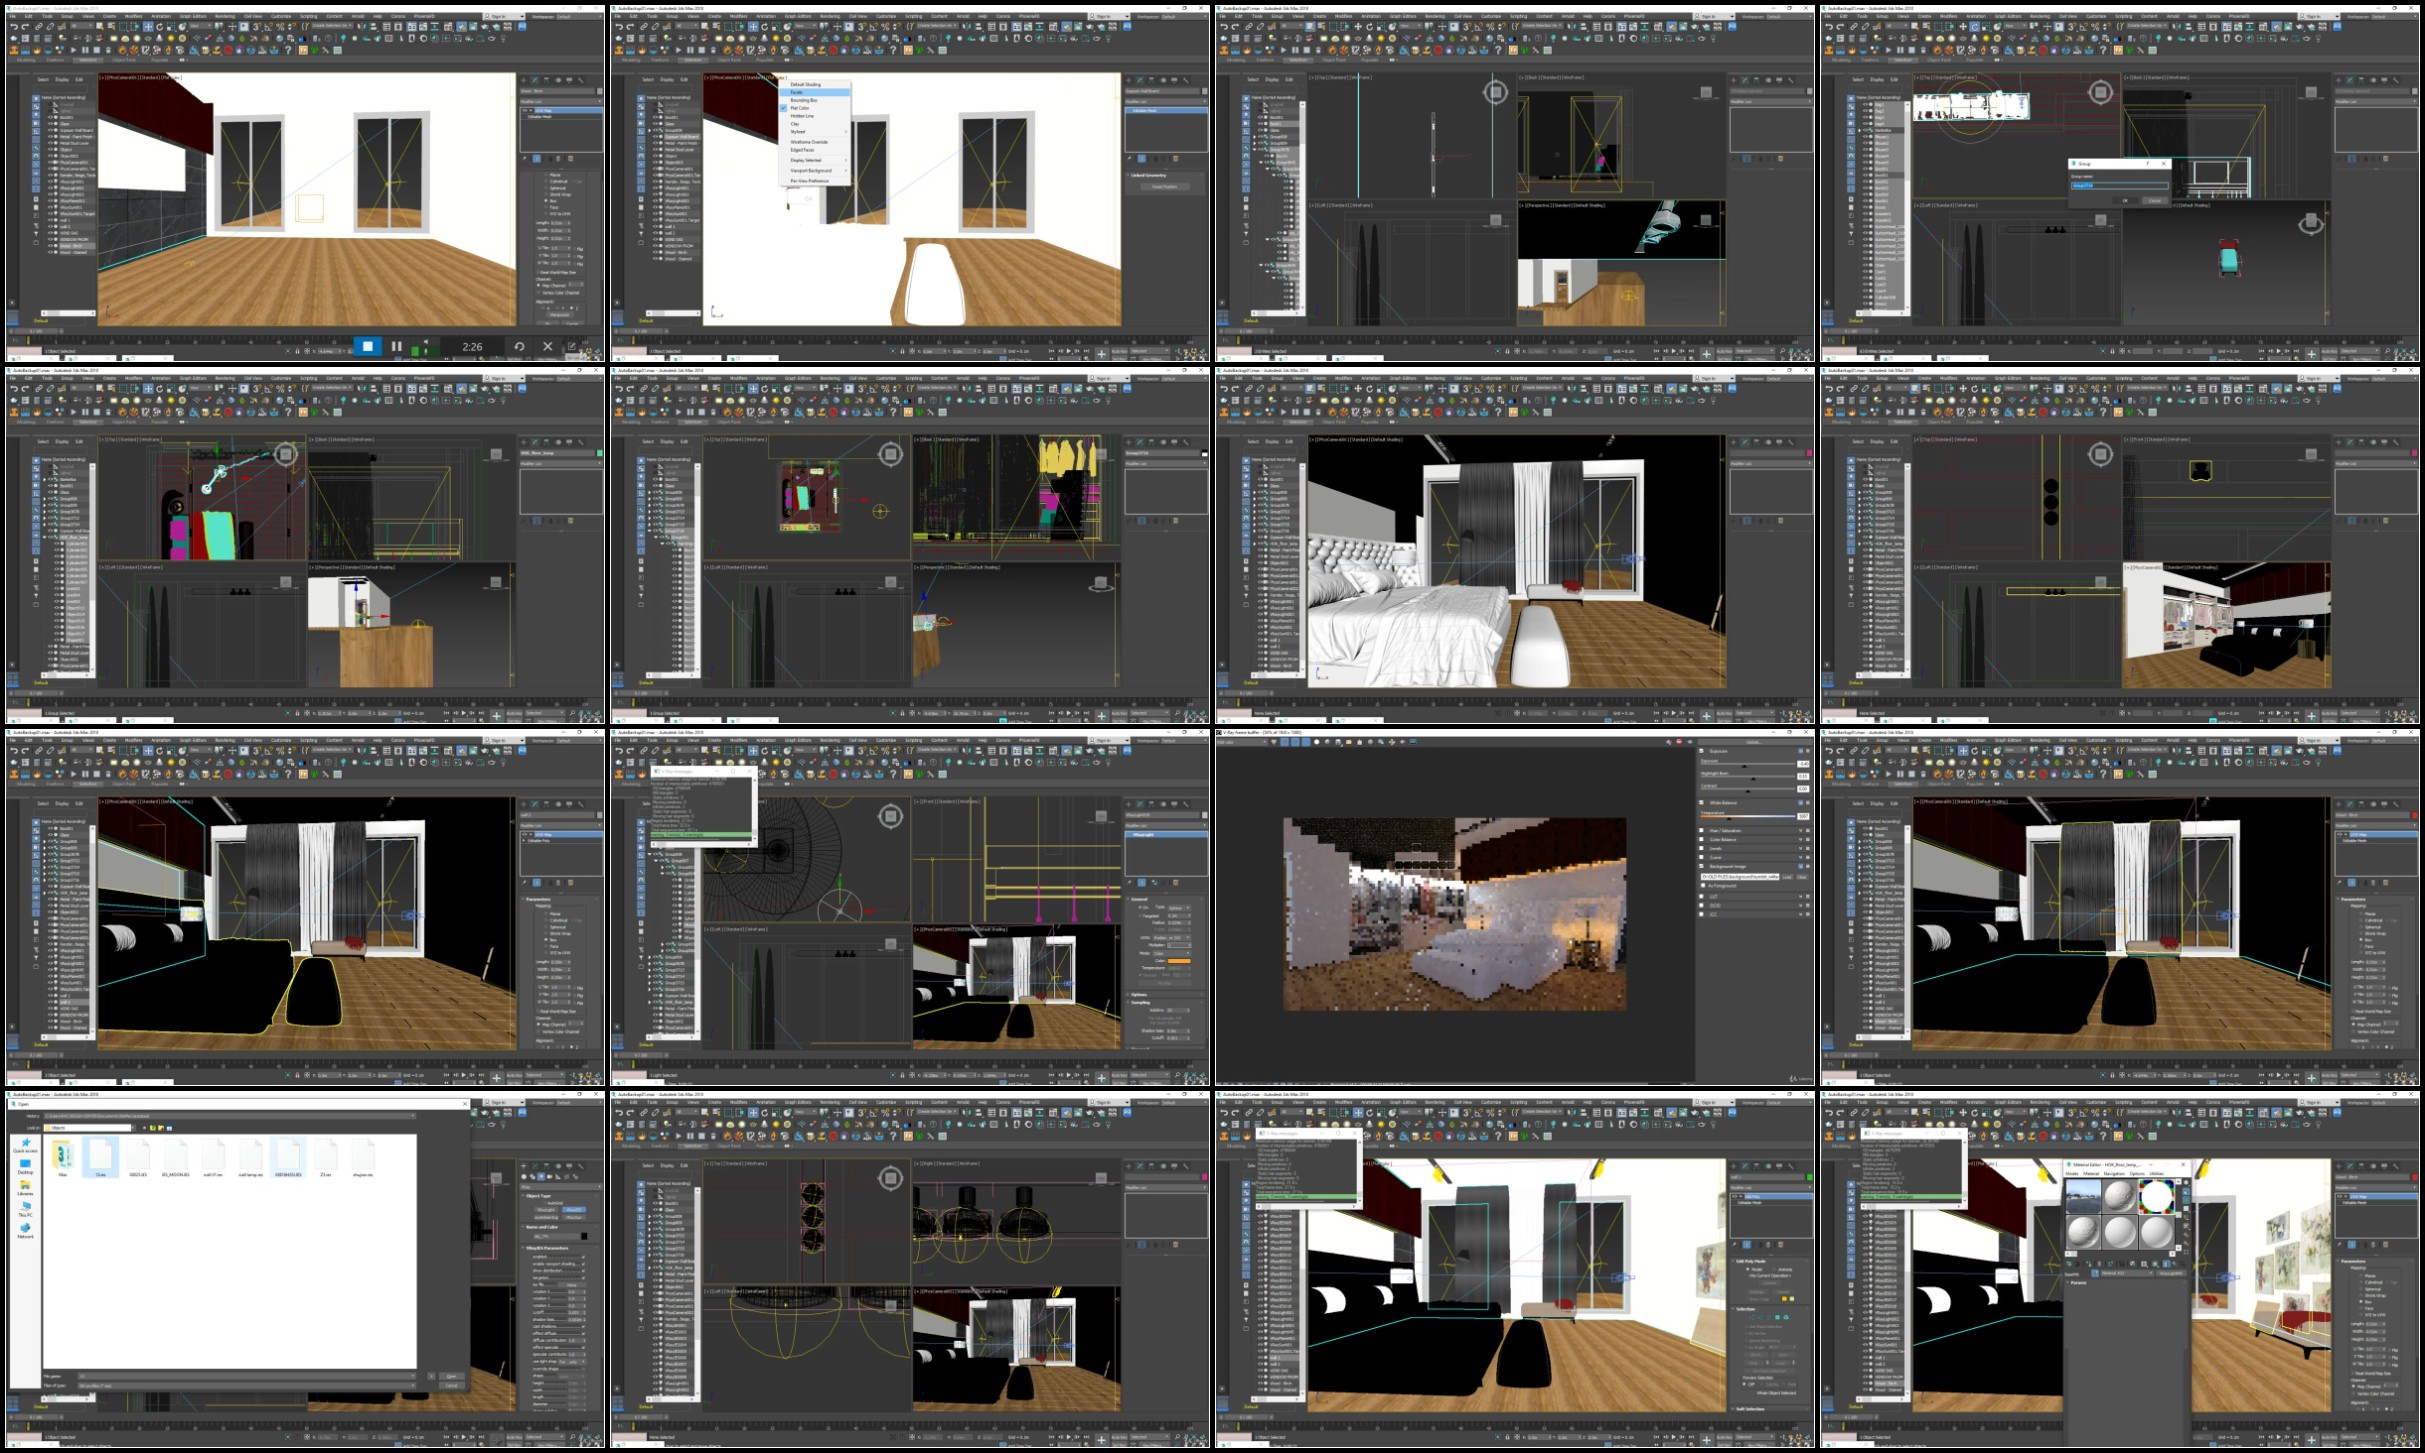Image resolution: width=2425 pixels, height=1453 pixels.
Task: Expand Viewport Background submenu in the shading menu
Action: 813,170
